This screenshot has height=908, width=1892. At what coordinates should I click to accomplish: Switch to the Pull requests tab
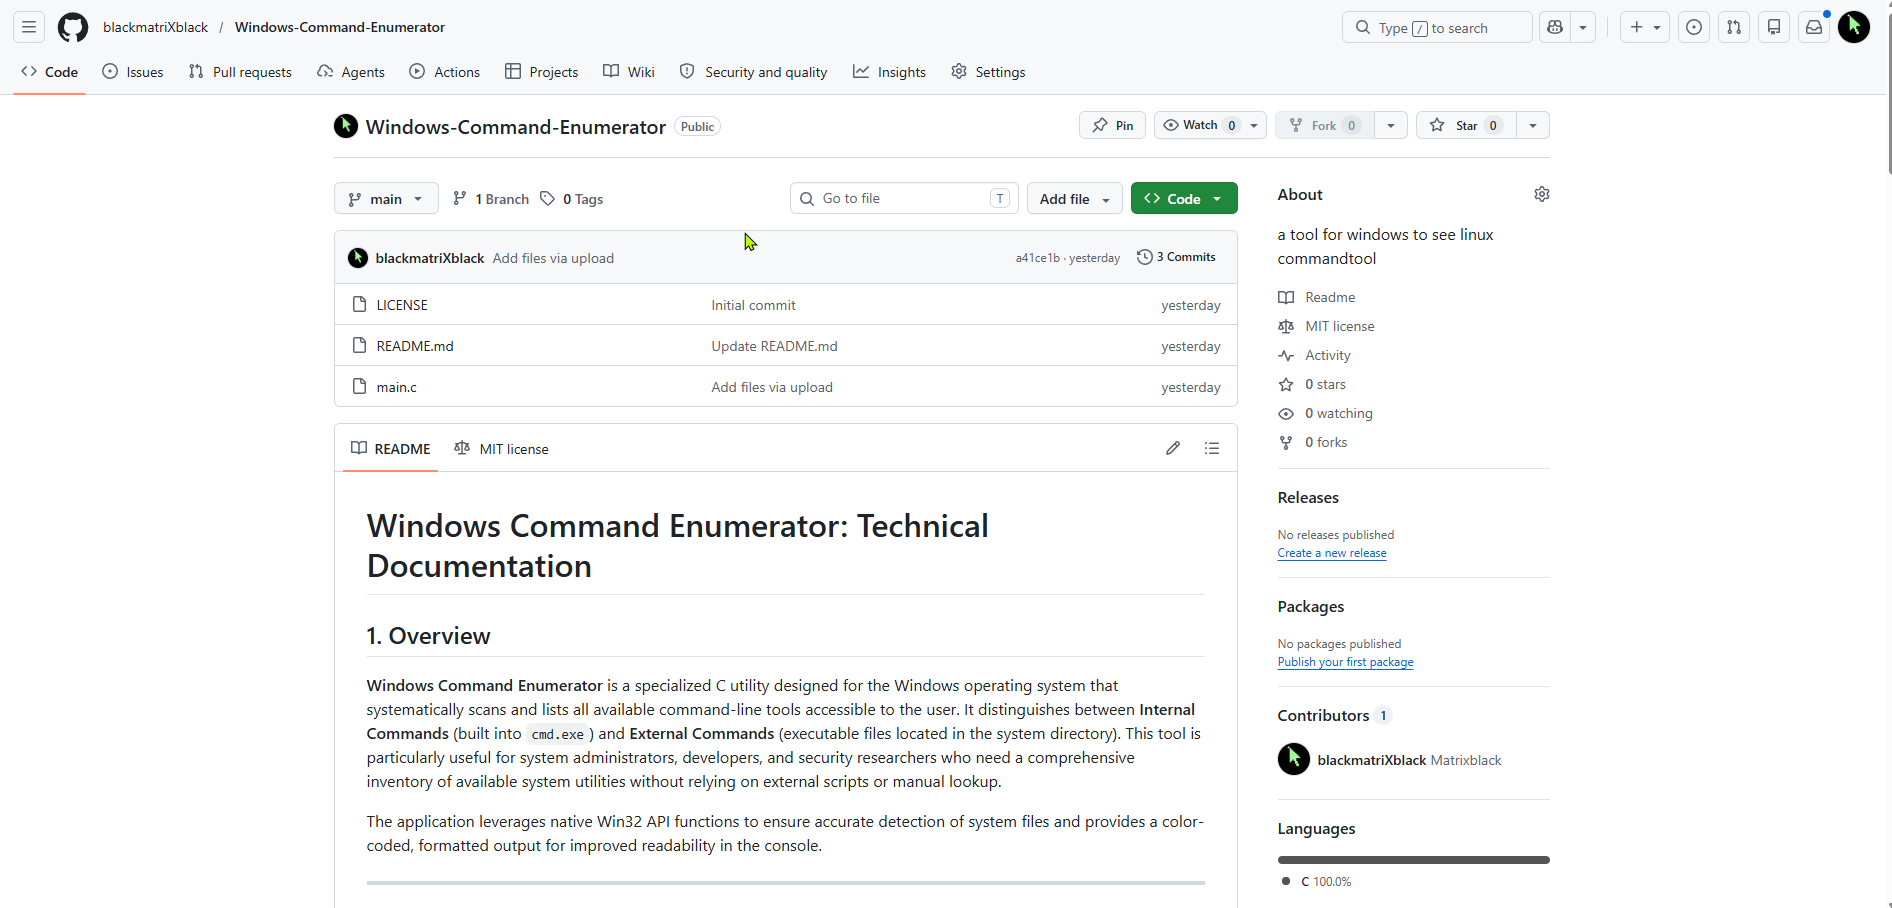240,72
